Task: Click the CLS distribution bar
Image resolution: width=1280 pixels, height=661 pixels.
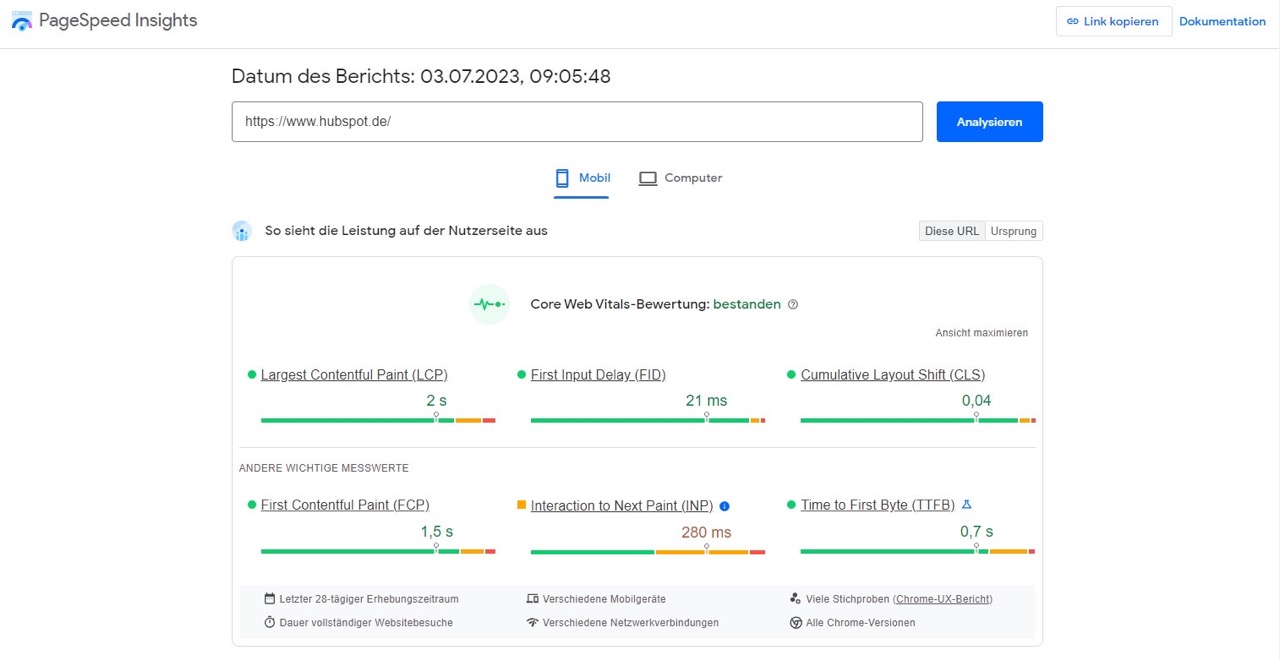Action: 918,420
